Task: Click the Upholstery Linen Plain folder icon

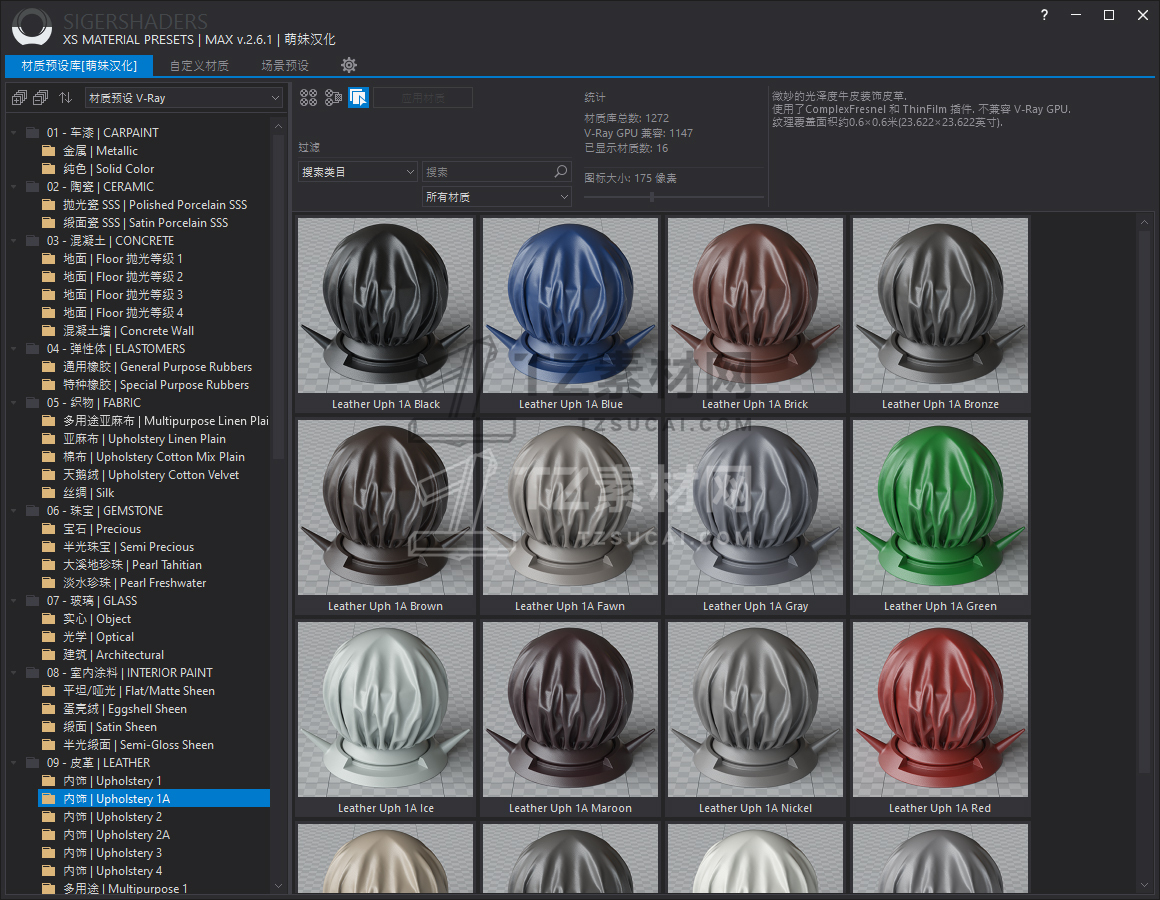Action: coord(49,439)
